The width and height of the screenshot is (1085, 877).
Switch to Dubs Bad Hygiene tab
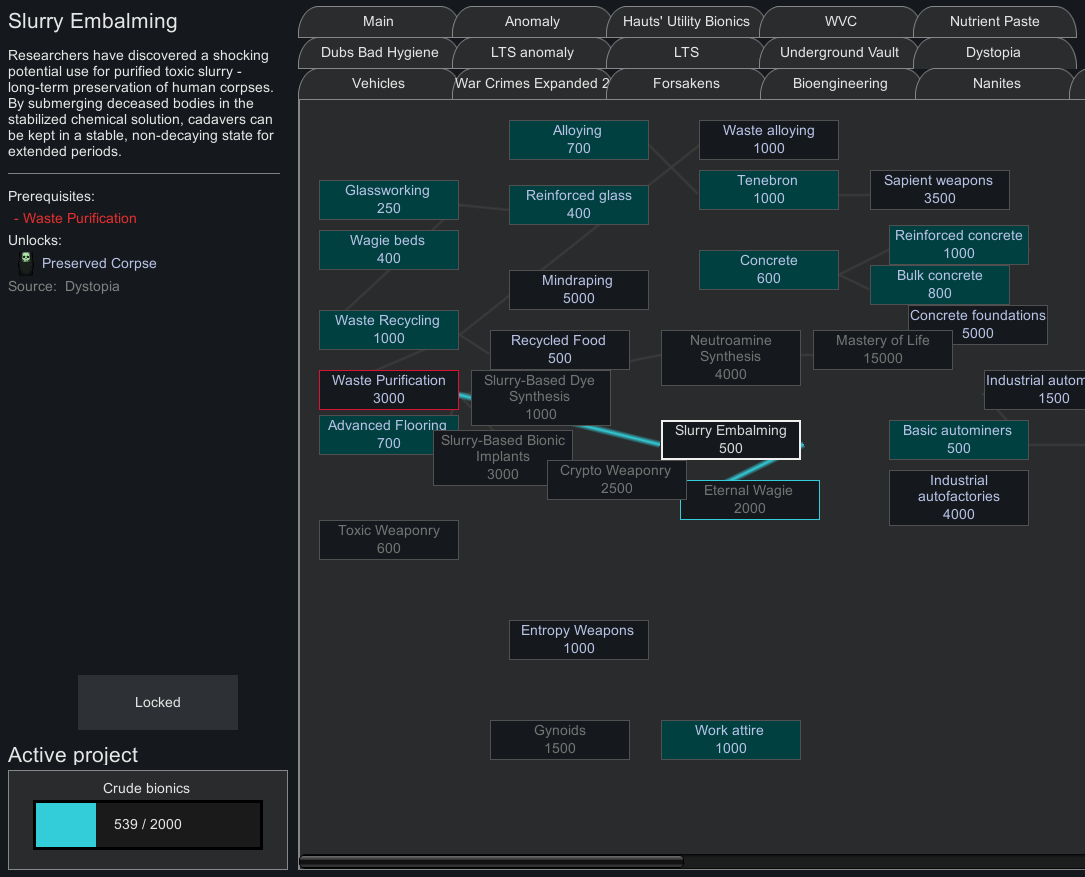(379, 53)
